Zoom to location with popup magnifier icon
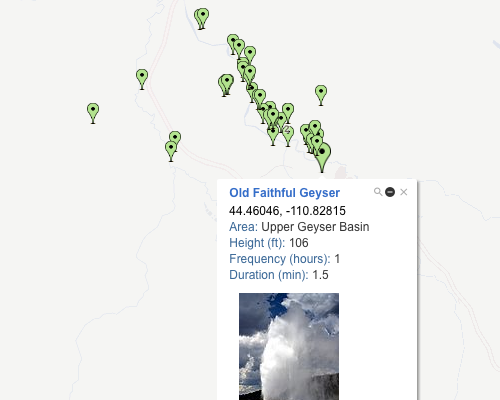Screen dimensions: 500x400 (x=378, y=192)
